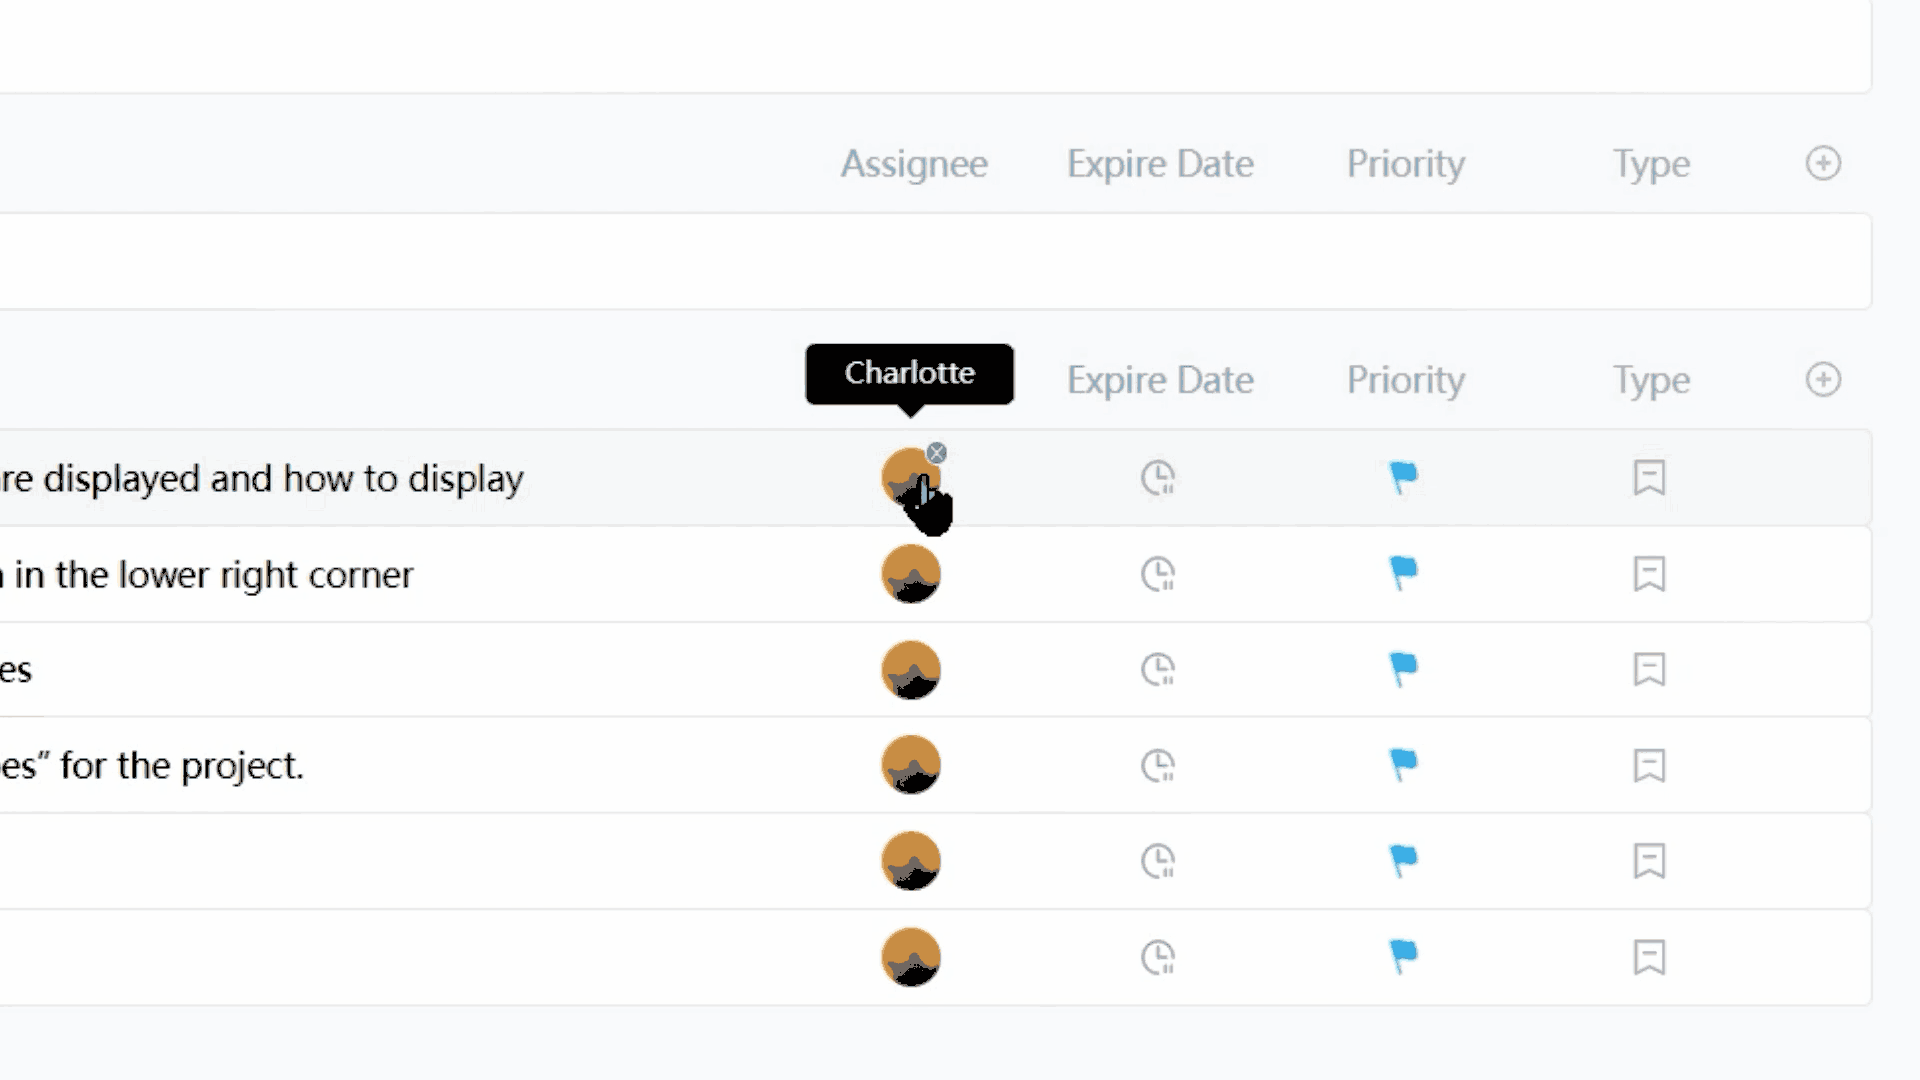Click expire date icon on last row
Screen dimensions: 1920x1080
[x=1158, y=956]
